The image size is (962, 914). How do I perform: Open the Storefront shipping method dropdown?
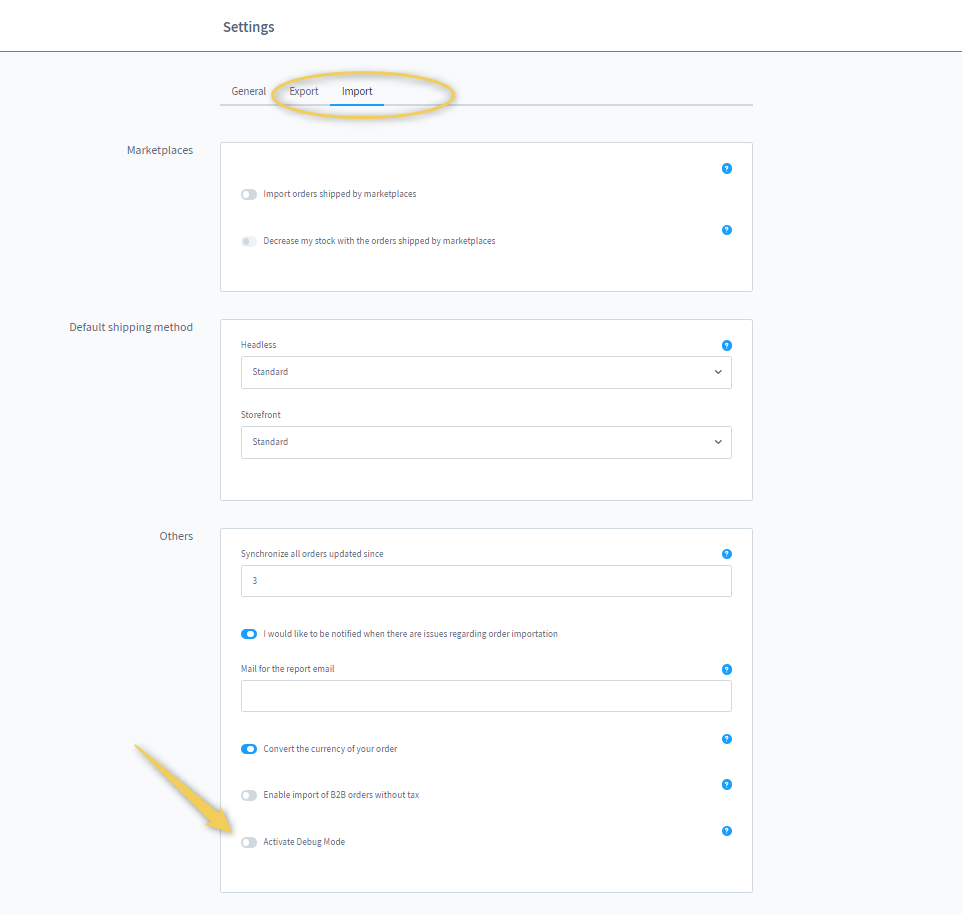[x=486, y=442]
